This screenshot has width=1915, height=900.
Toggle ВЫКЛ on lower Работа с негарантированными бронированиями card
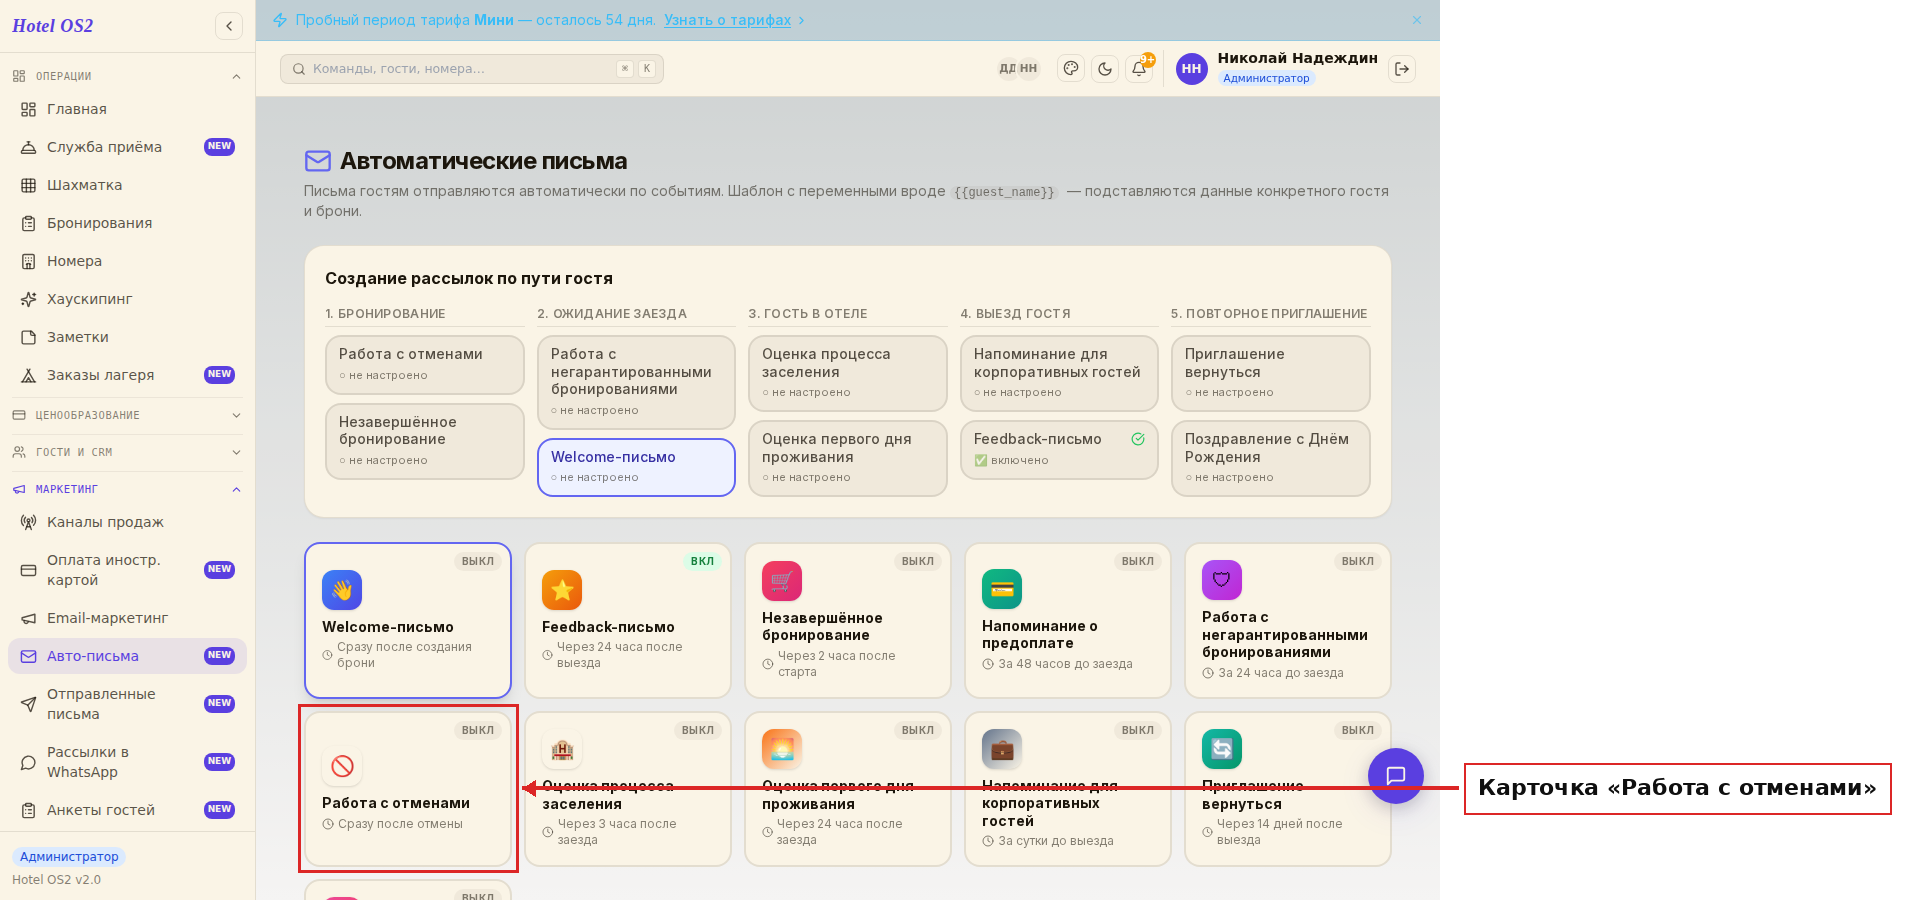pos(1358,561)
